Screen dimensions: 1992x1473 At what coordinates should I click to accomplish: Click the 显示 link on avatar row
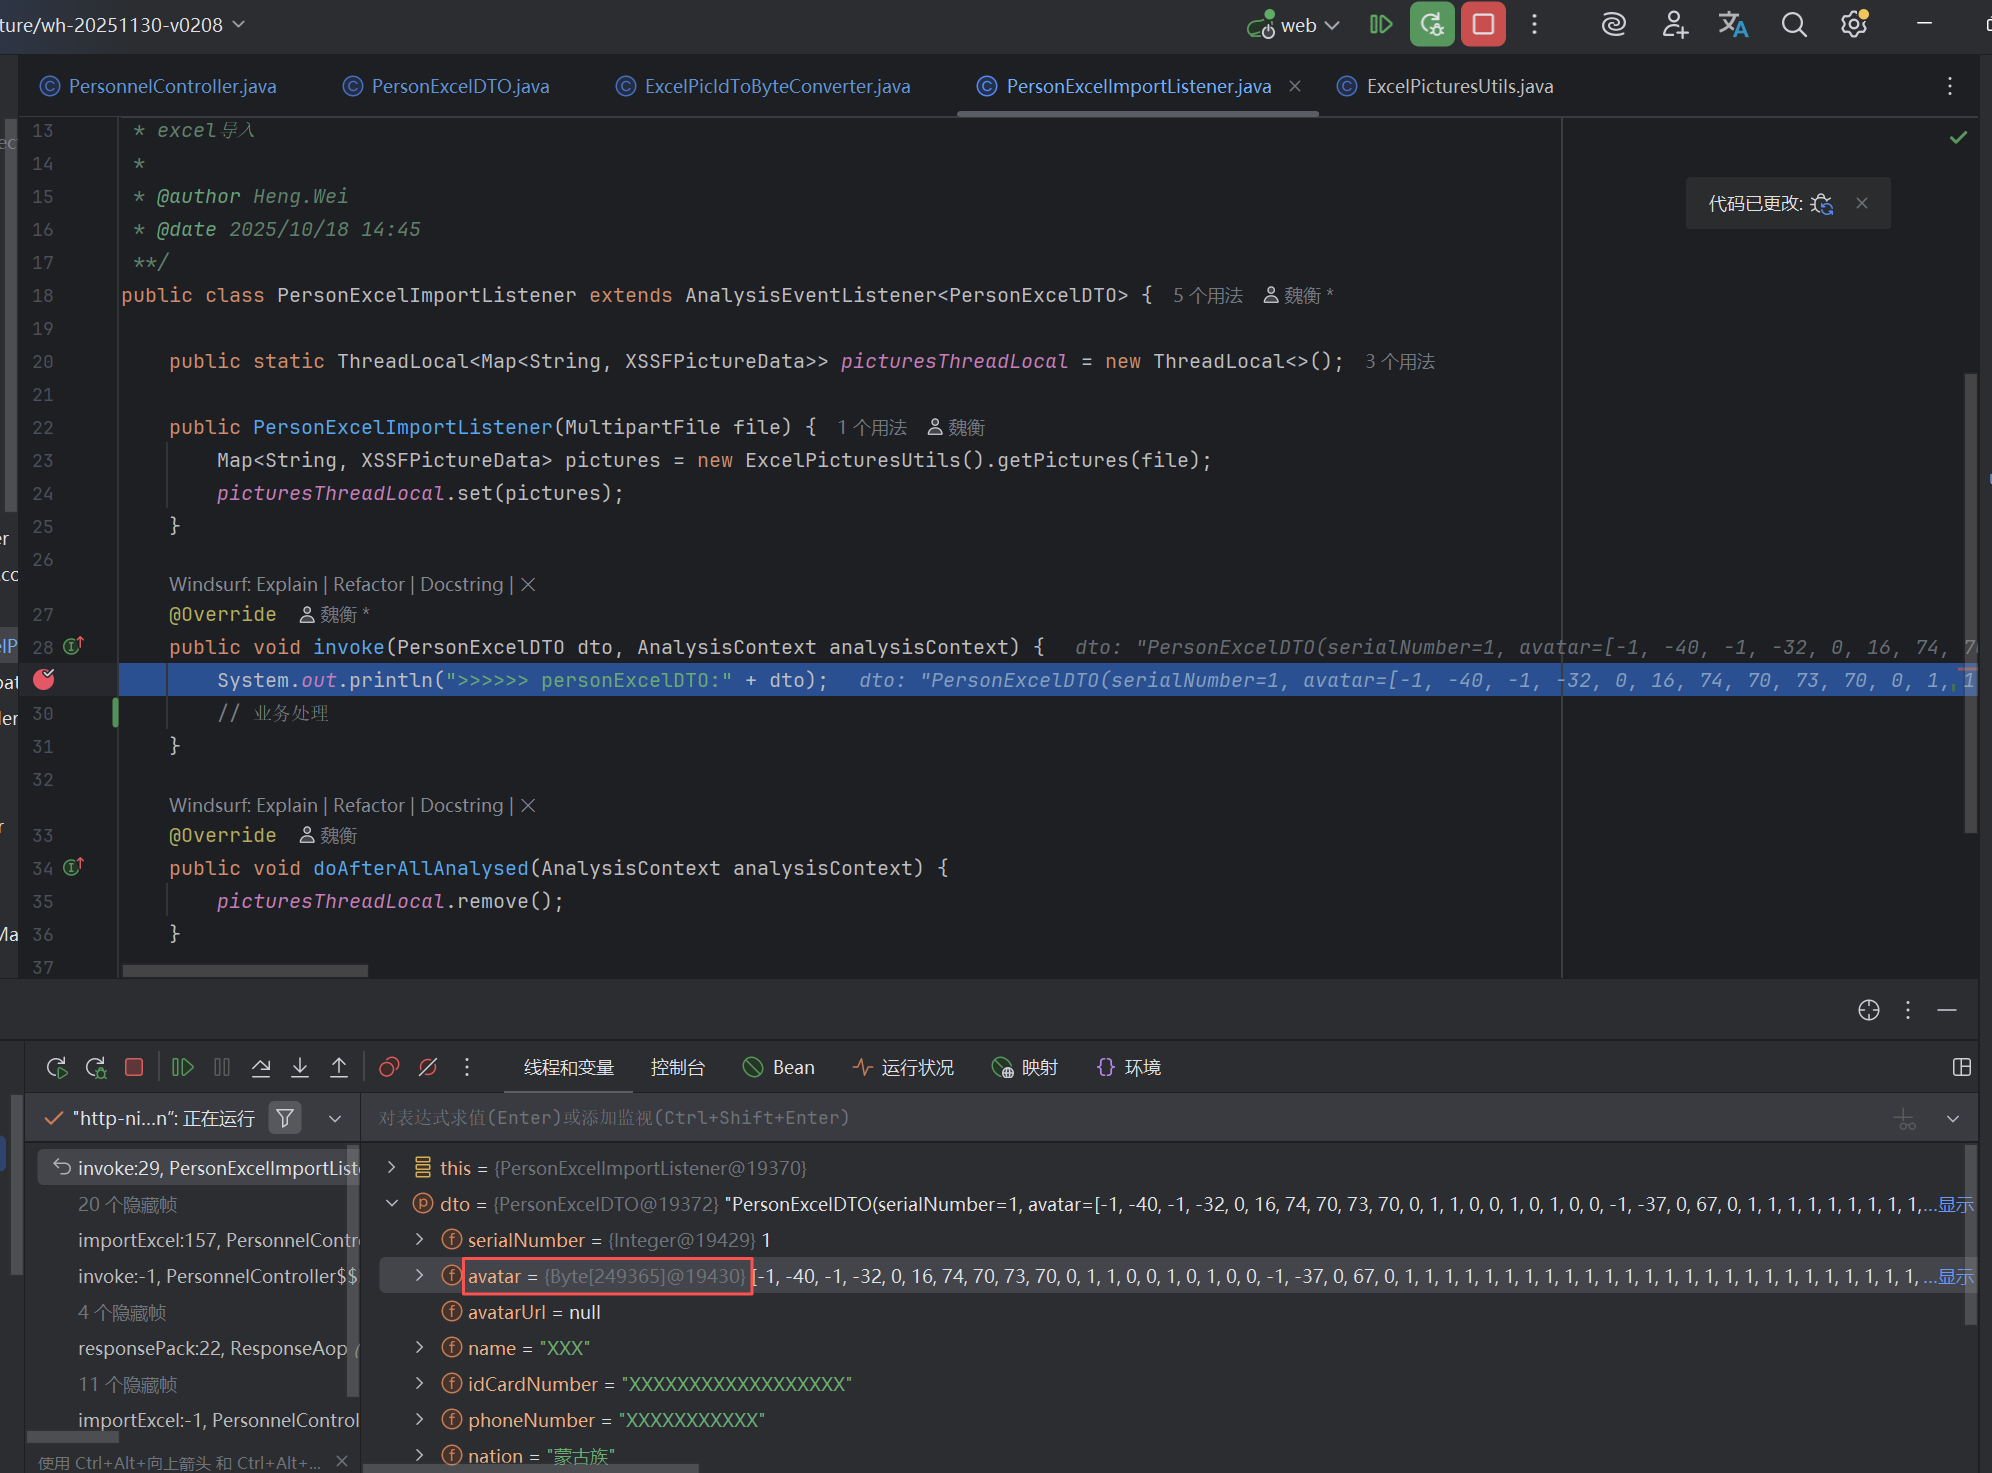[1955, 1276]
